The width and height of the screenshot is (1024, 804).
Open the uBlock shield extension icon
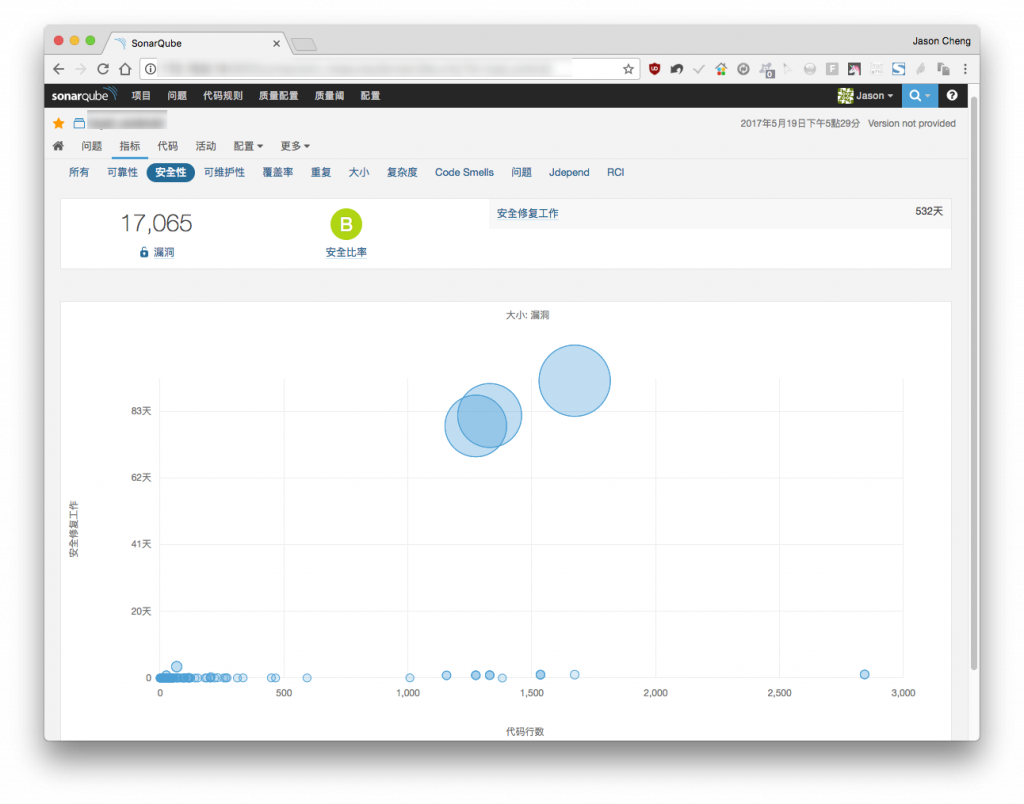pos(654,69)
